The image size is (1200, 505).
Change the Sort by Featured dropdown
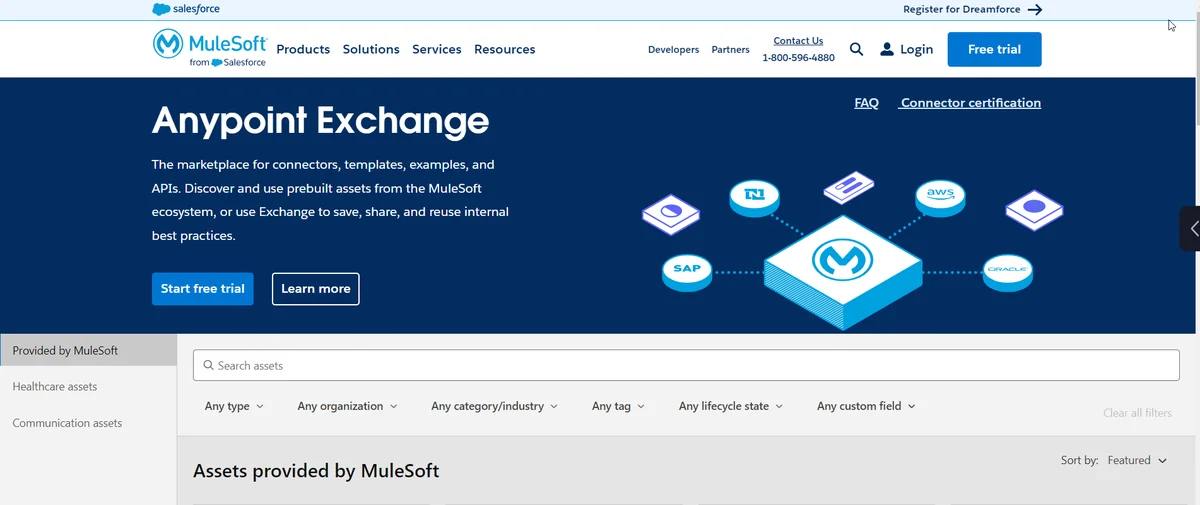[x=1137, y=460]
